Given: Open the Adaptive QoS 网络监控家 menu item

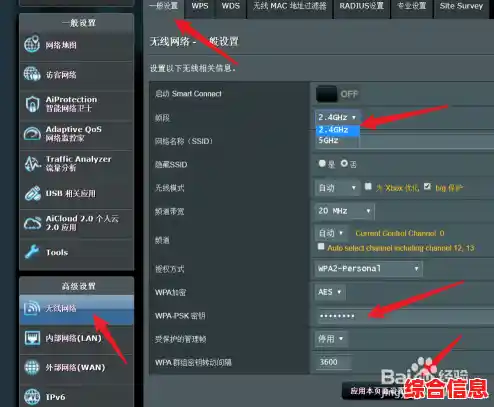Looking at the screenshot, I should (x=77, y=134).
